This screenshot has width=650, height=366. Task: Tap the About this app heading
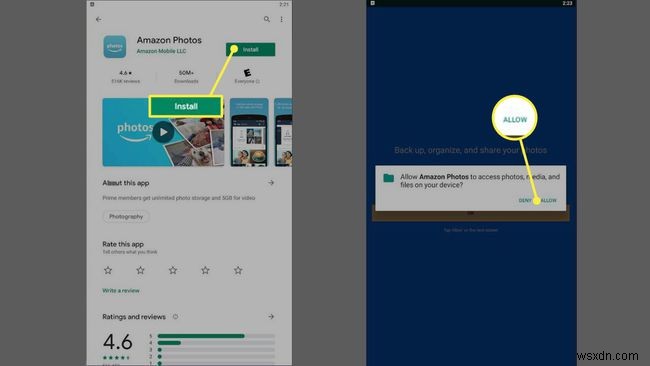point(126,183)
